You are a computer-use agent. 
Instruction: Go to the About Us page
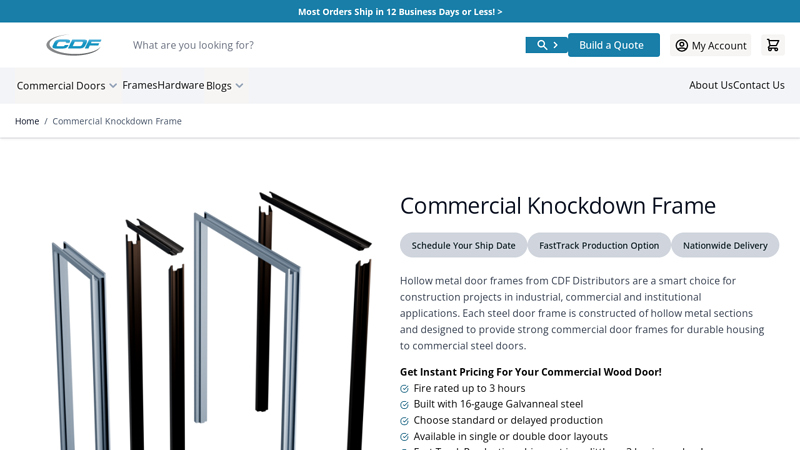click(x=711, y=85)
